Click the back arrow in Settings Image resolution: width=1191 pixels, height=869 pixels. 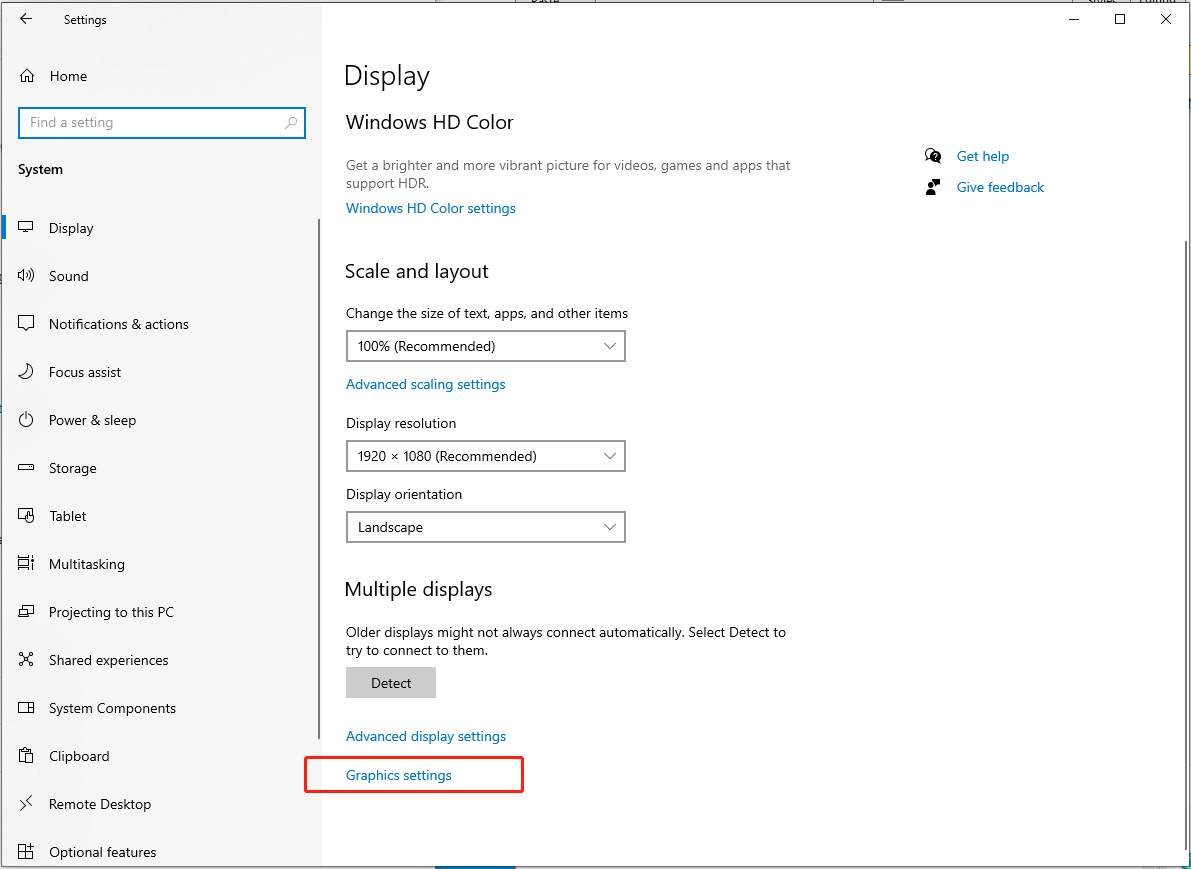(27, 20)
